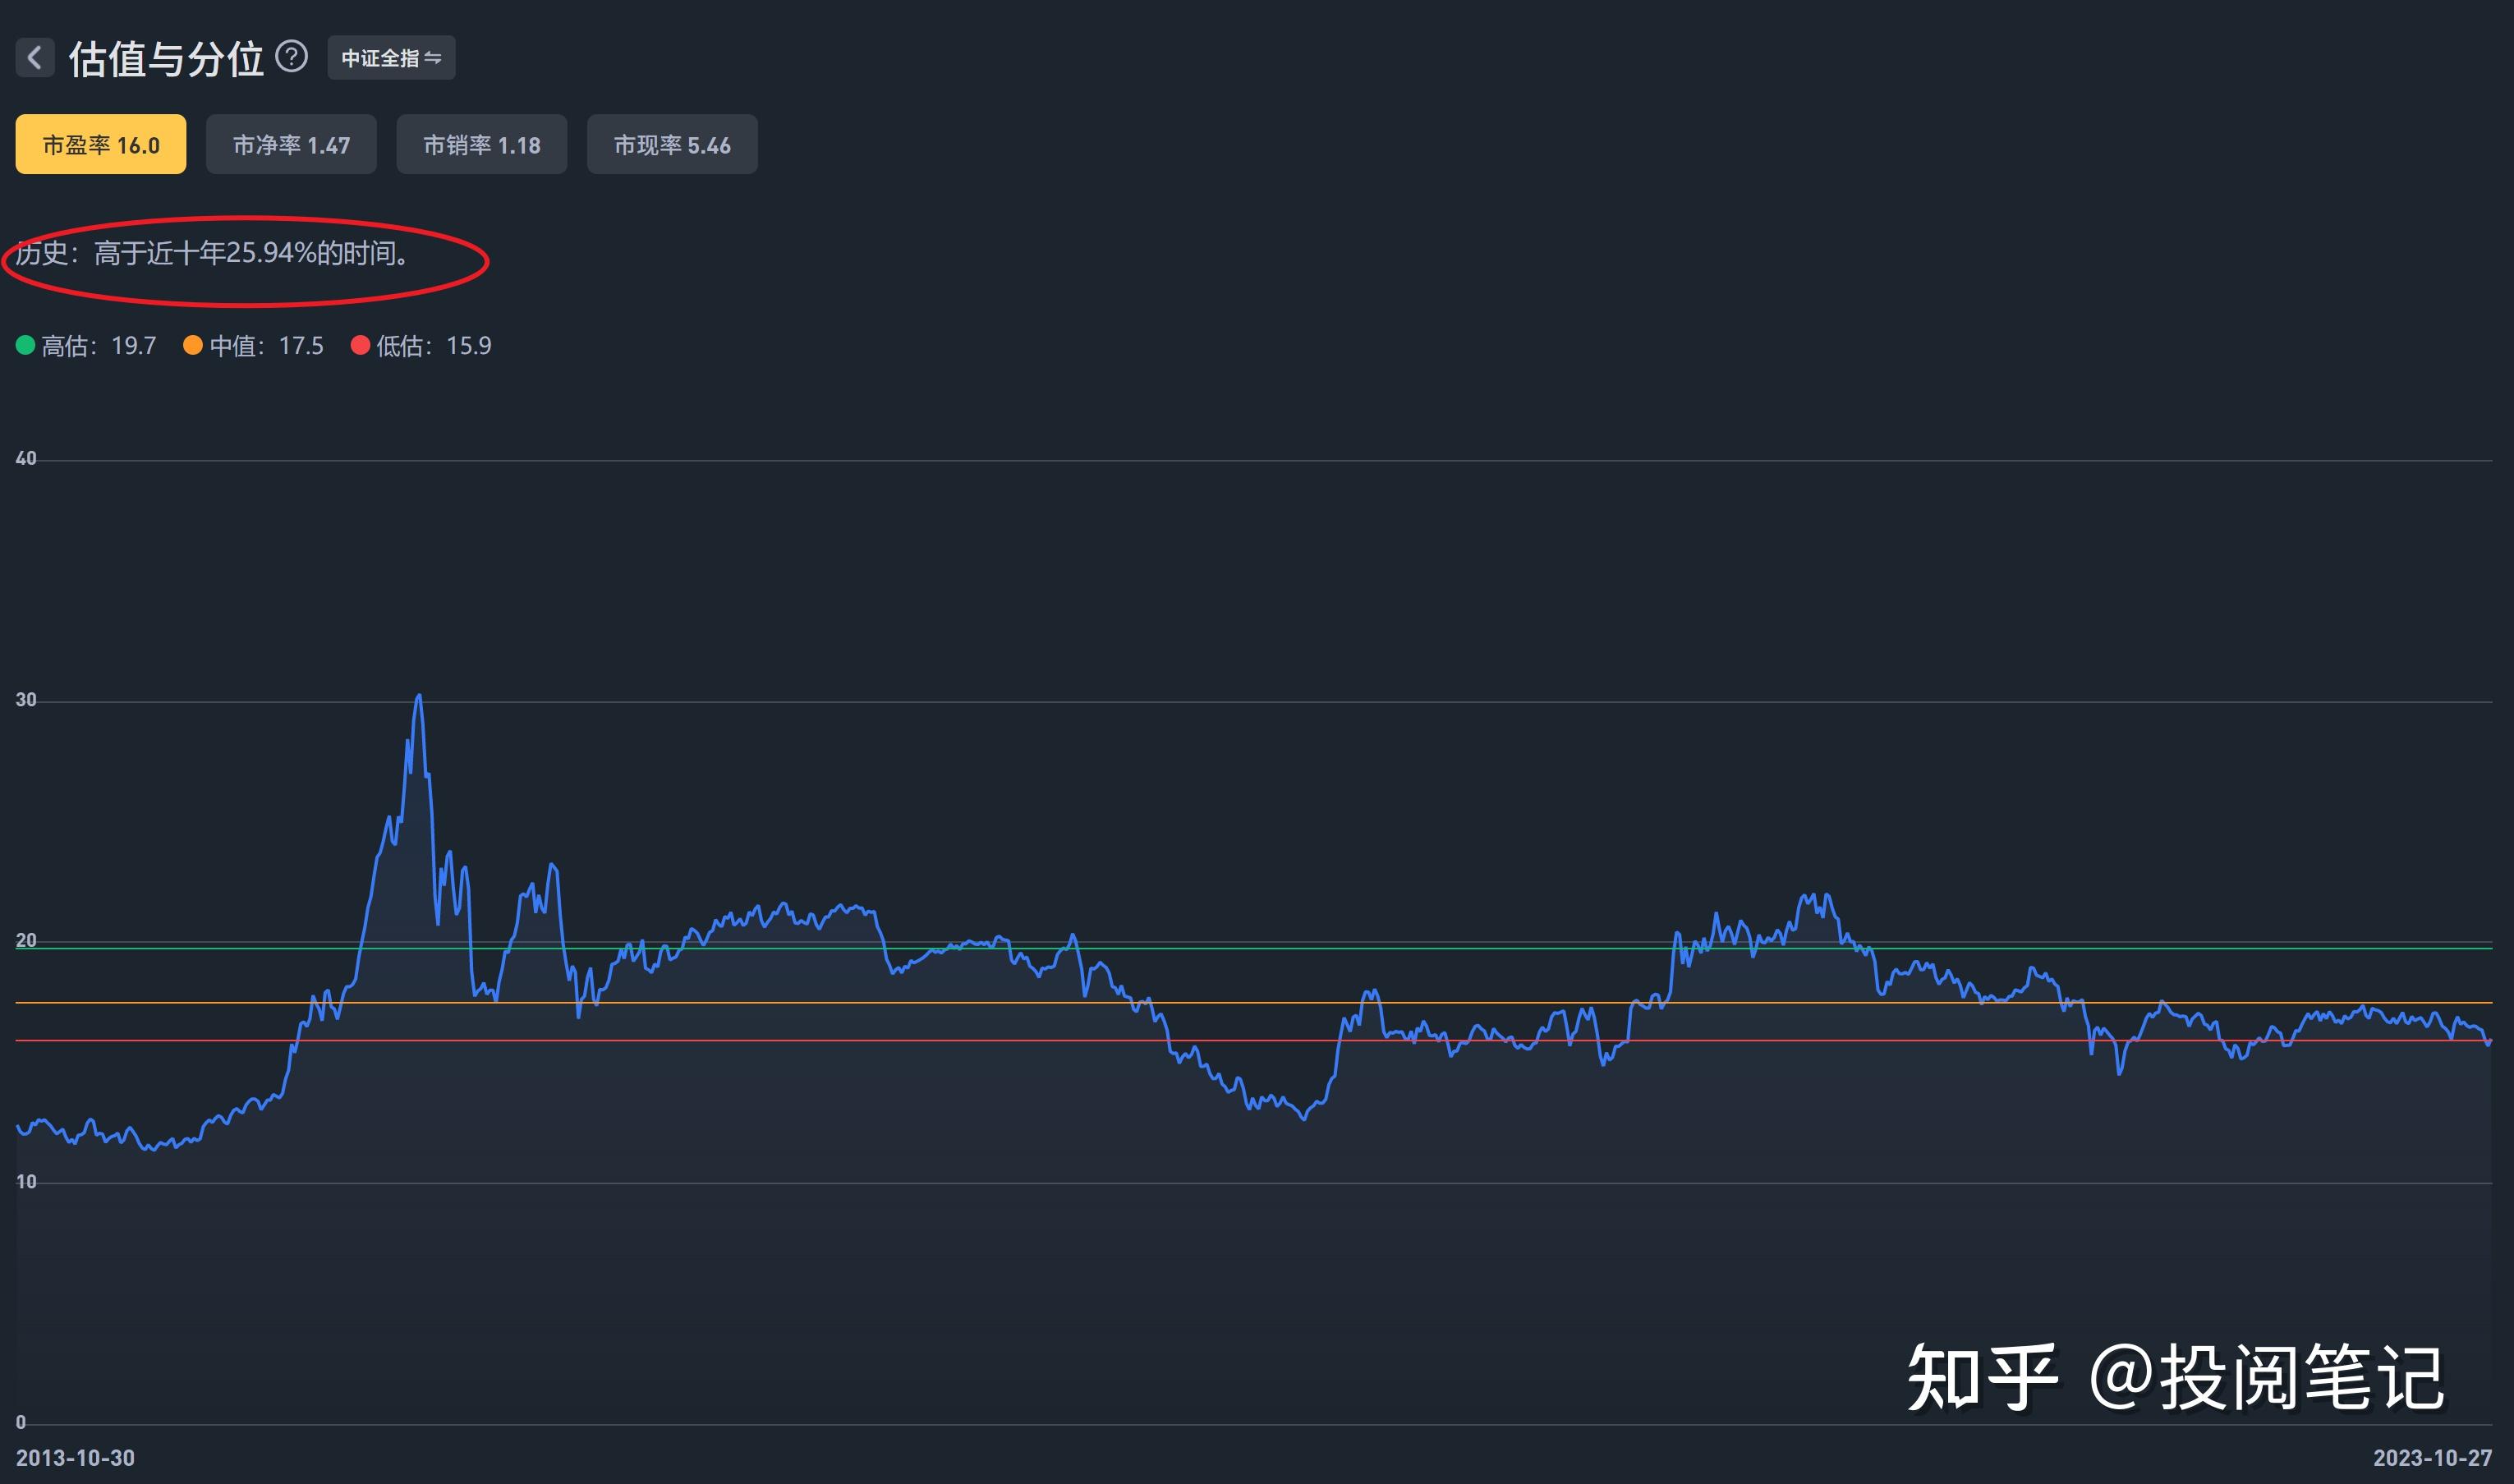Viewport: 2514px width, 1484px height.
Task: Click the red 低估 legend dot
Action: pos(361,346)
